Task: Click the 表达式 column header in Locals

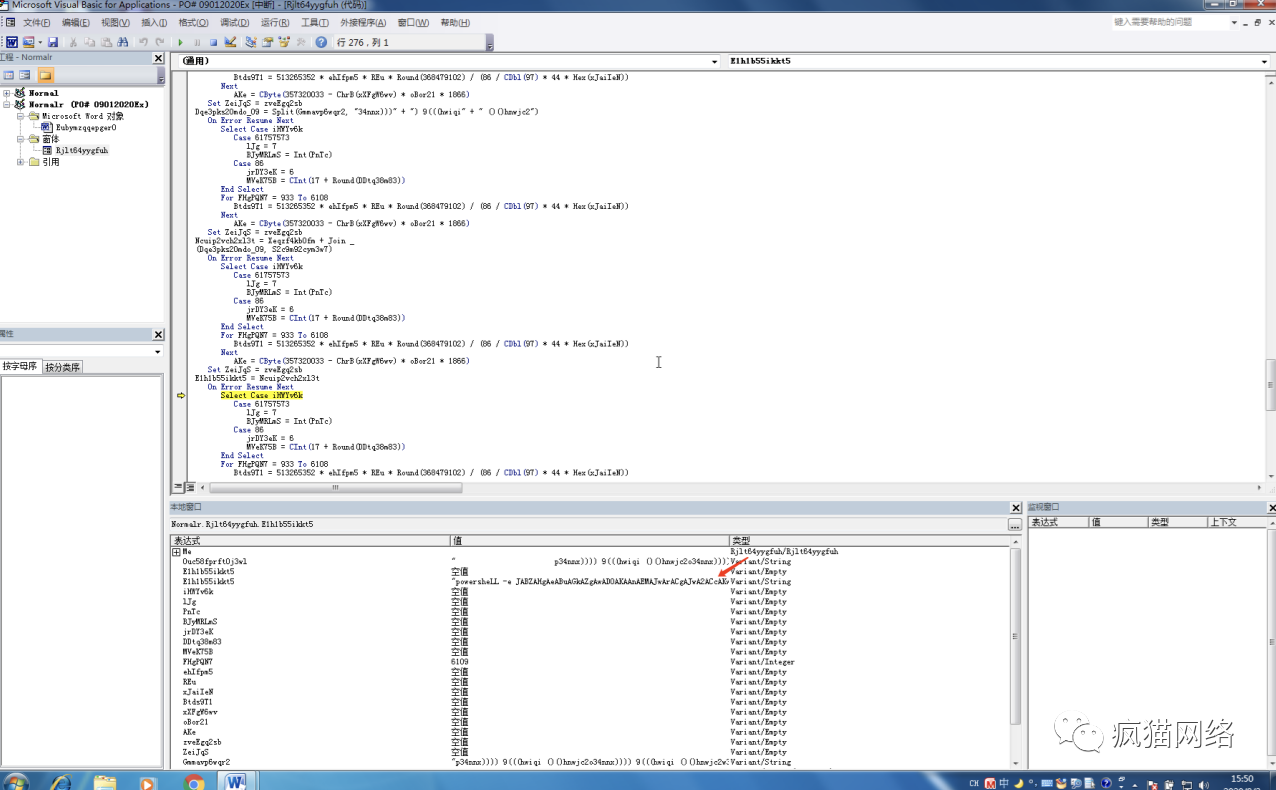Action: point(310,540)
